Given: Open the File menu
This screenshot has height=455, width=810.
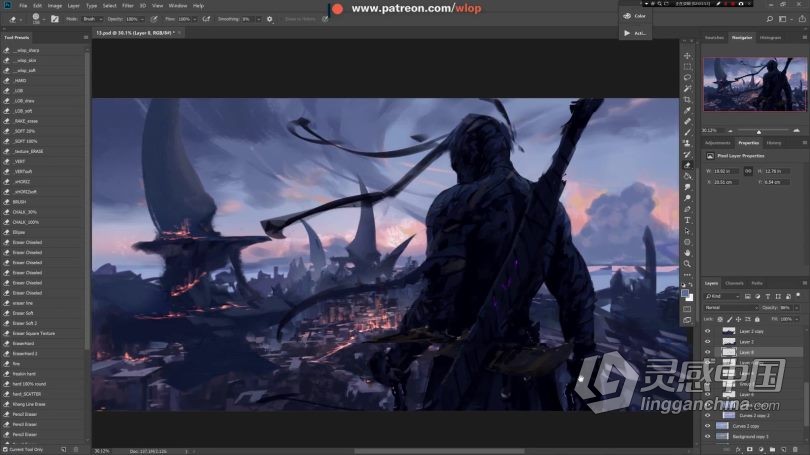Looking at the screenshot, I should 23,6.
